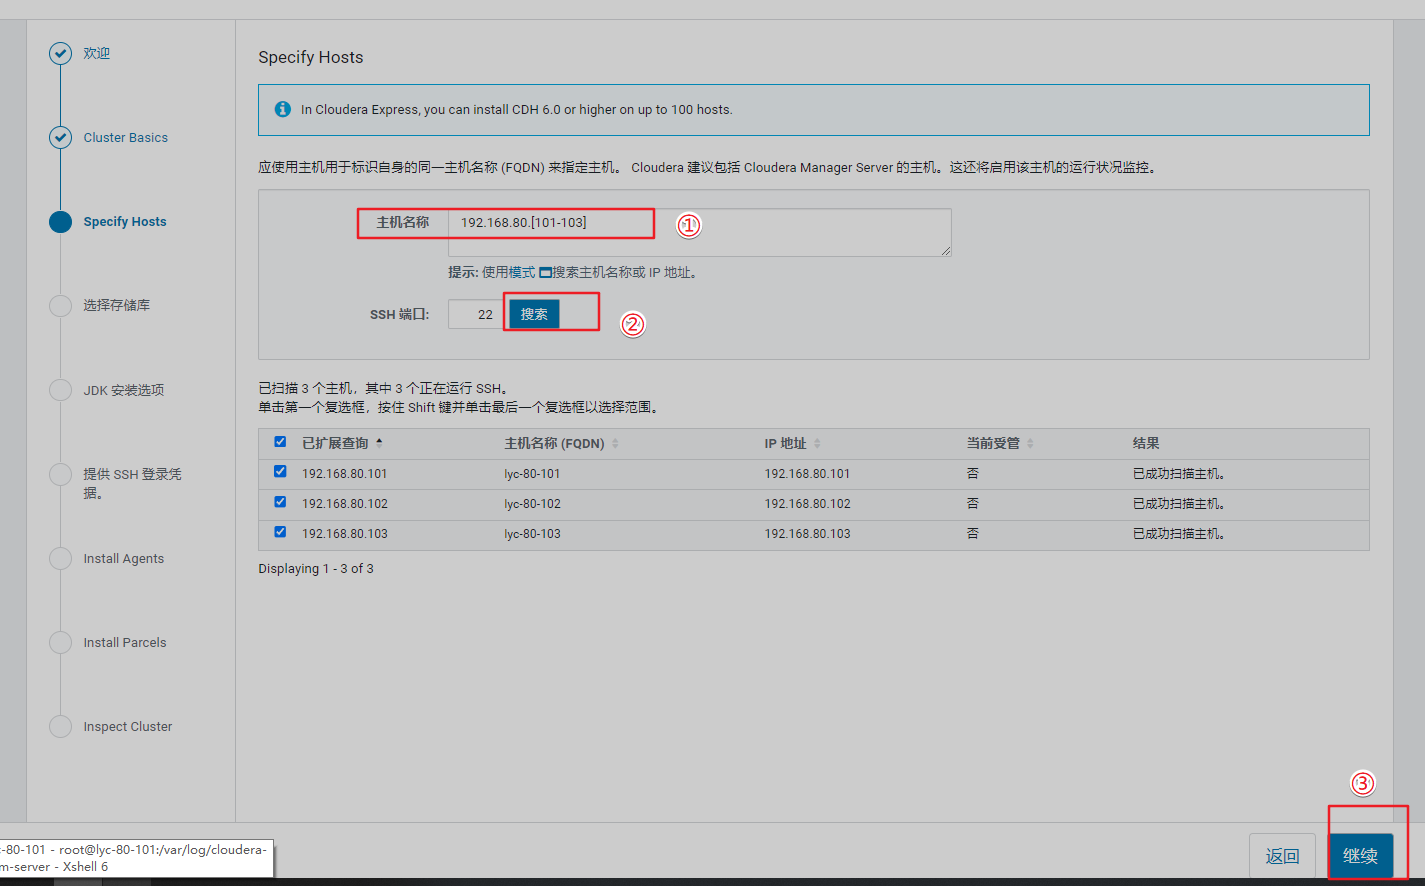Select Specify Hosts wizard step label
The image size is (1425, 886).
[x=125, y=222]
